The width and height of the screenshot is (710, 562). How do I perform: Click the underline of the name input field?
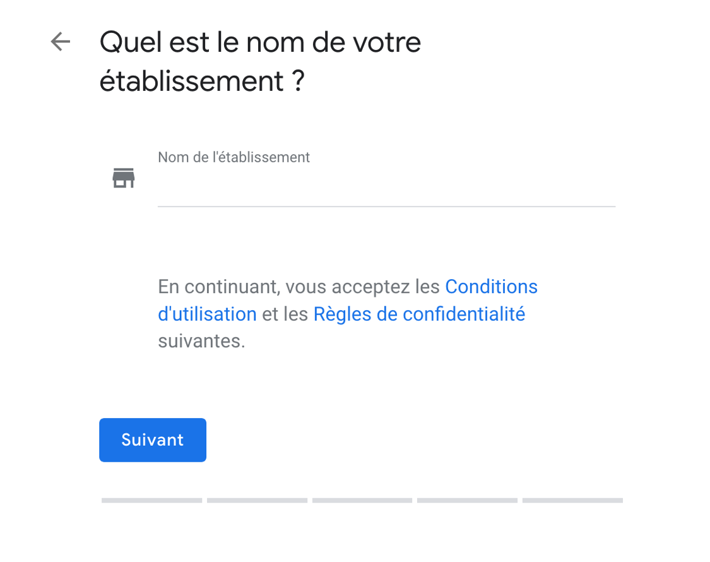(x=386, y=207)
